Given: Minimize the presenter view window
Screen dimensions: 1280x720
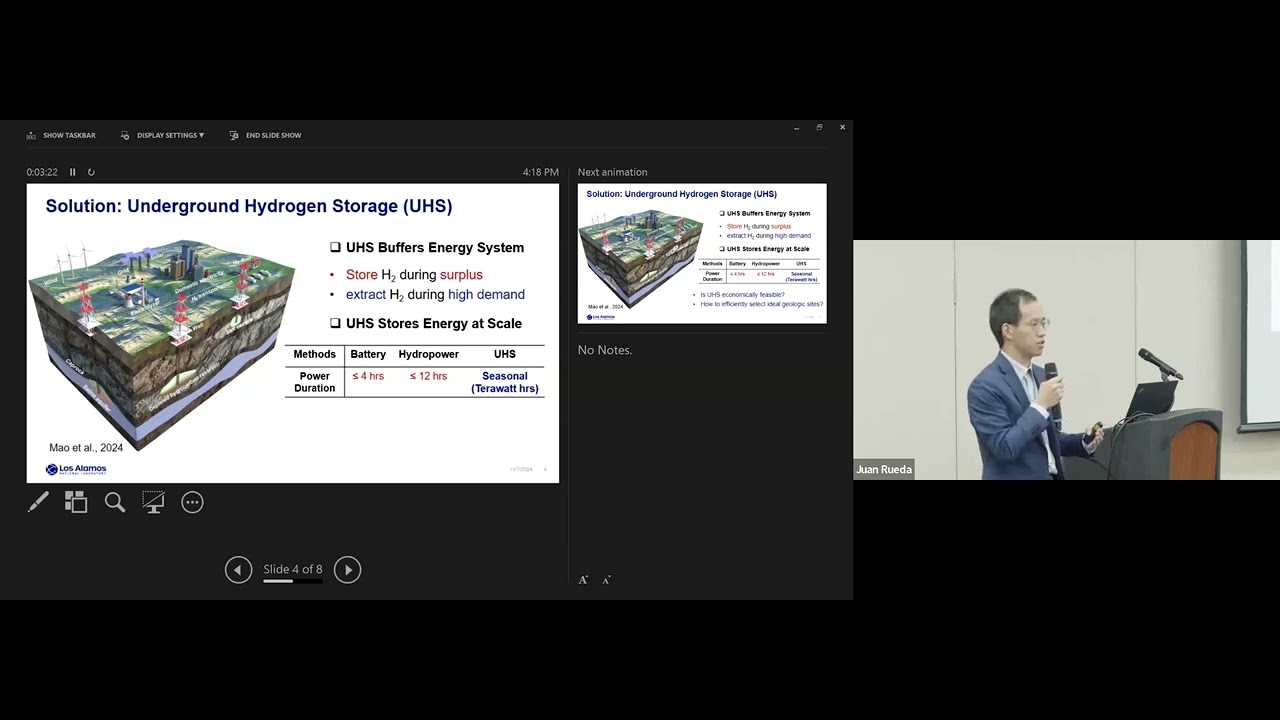Looking at the screenshot, I should click(797, 128).
